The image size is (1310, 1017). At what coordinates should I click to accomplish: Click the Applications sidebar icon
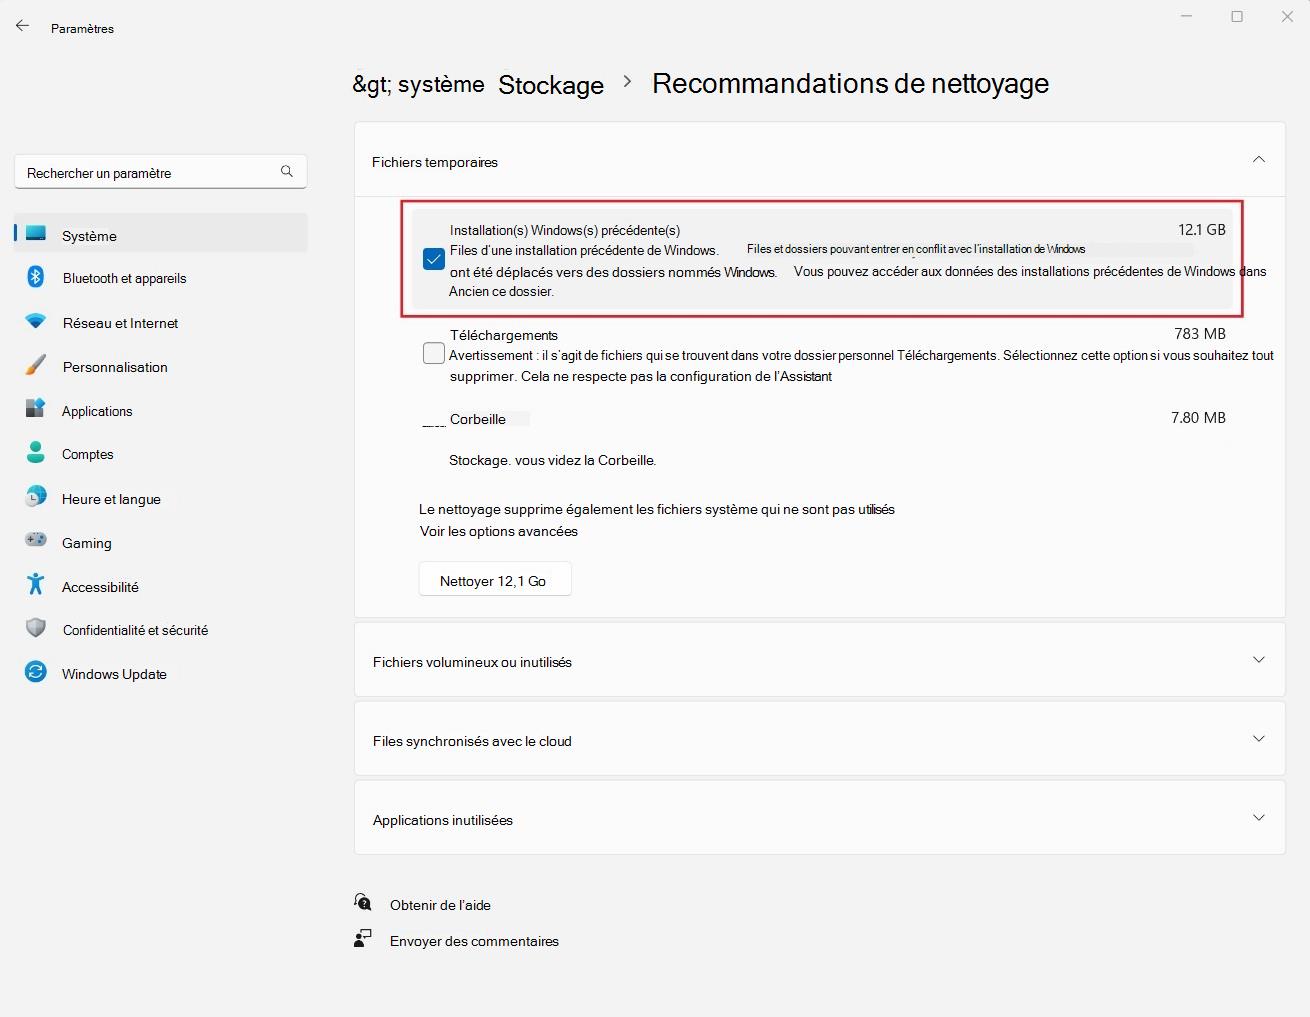tap(36, 410)
